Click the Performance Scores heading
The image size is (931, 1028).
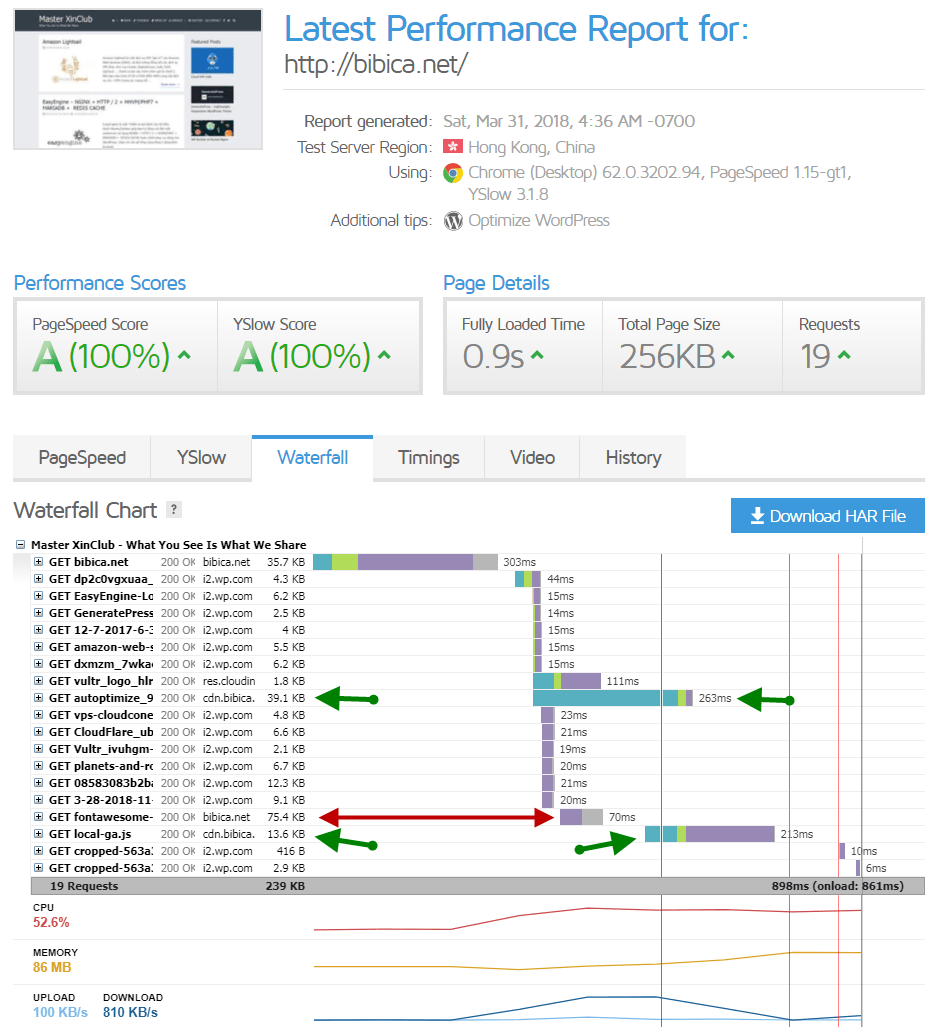tap(100, 283)
